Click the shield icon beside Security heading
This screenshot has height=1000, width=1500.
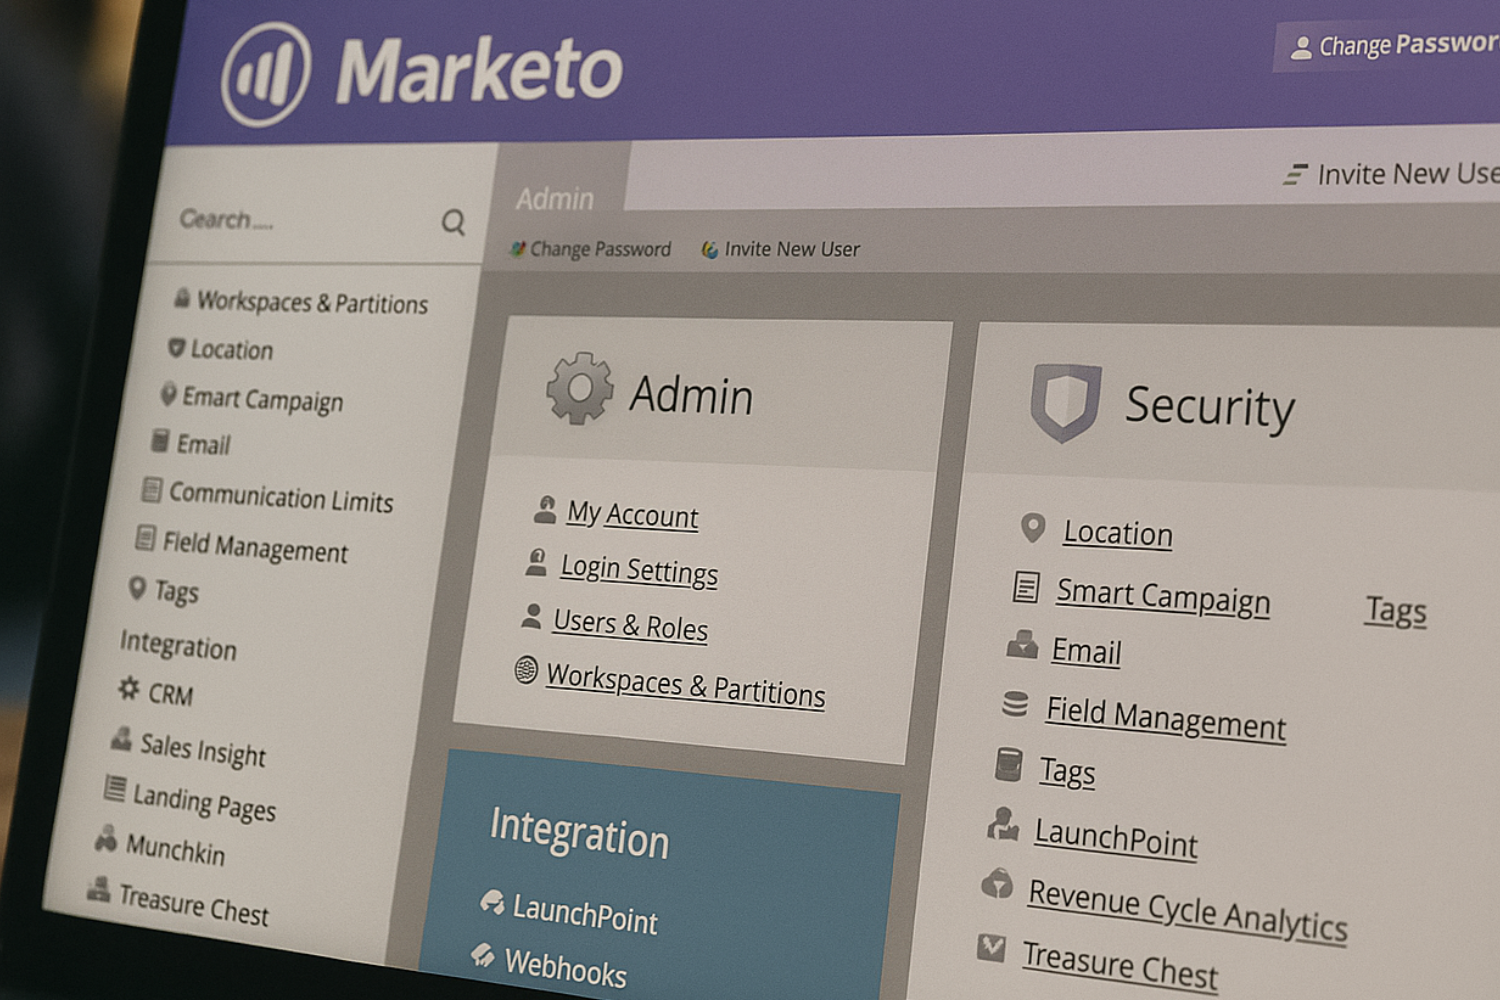pos(1068,402)
